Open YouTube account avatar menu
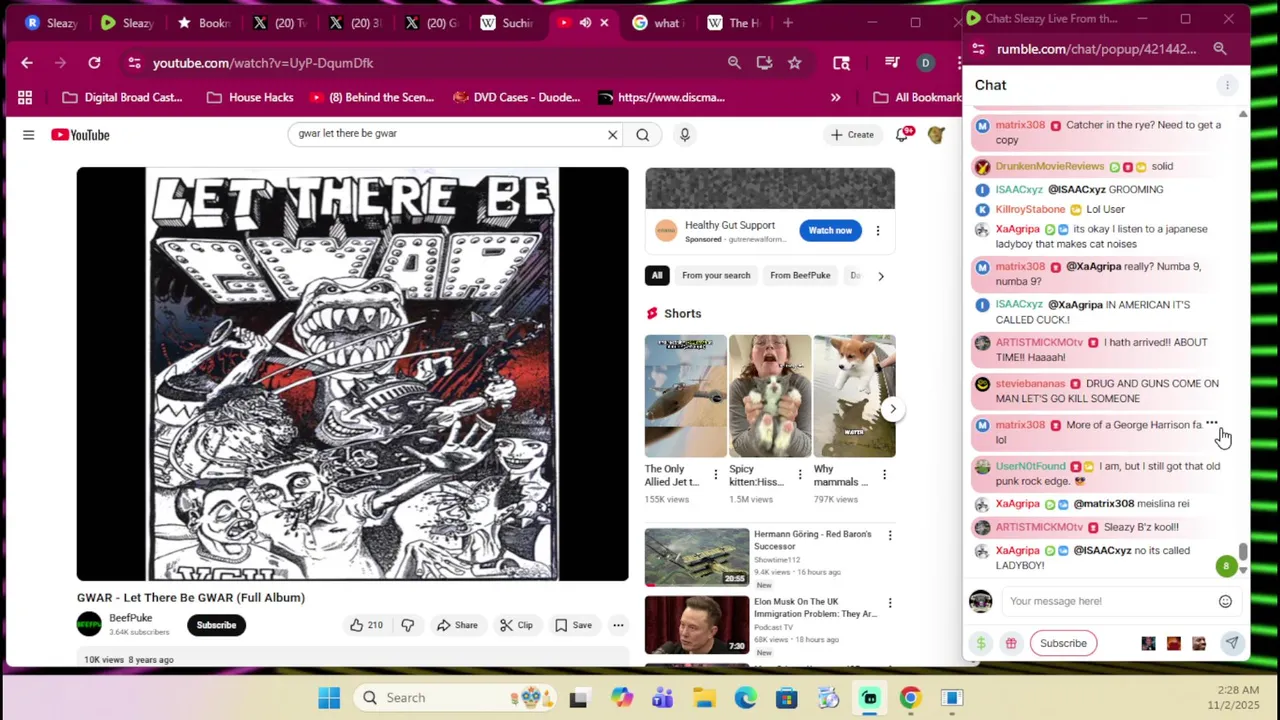Image resolution: width=1280 pixels, height=720 pixels. click(x=936, y=135)
